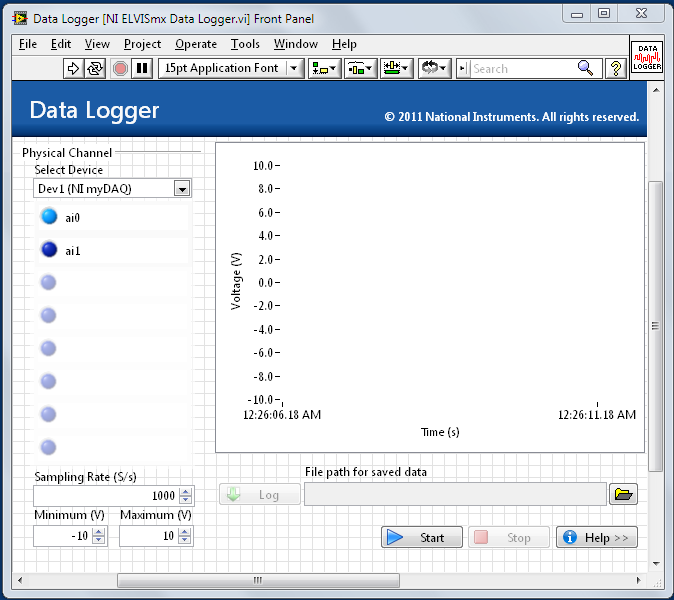Image resolution: width=674 pixels, height=600 pixels.
Task: Click the horizontal scrollbar thumb
Action: (258, 580)
